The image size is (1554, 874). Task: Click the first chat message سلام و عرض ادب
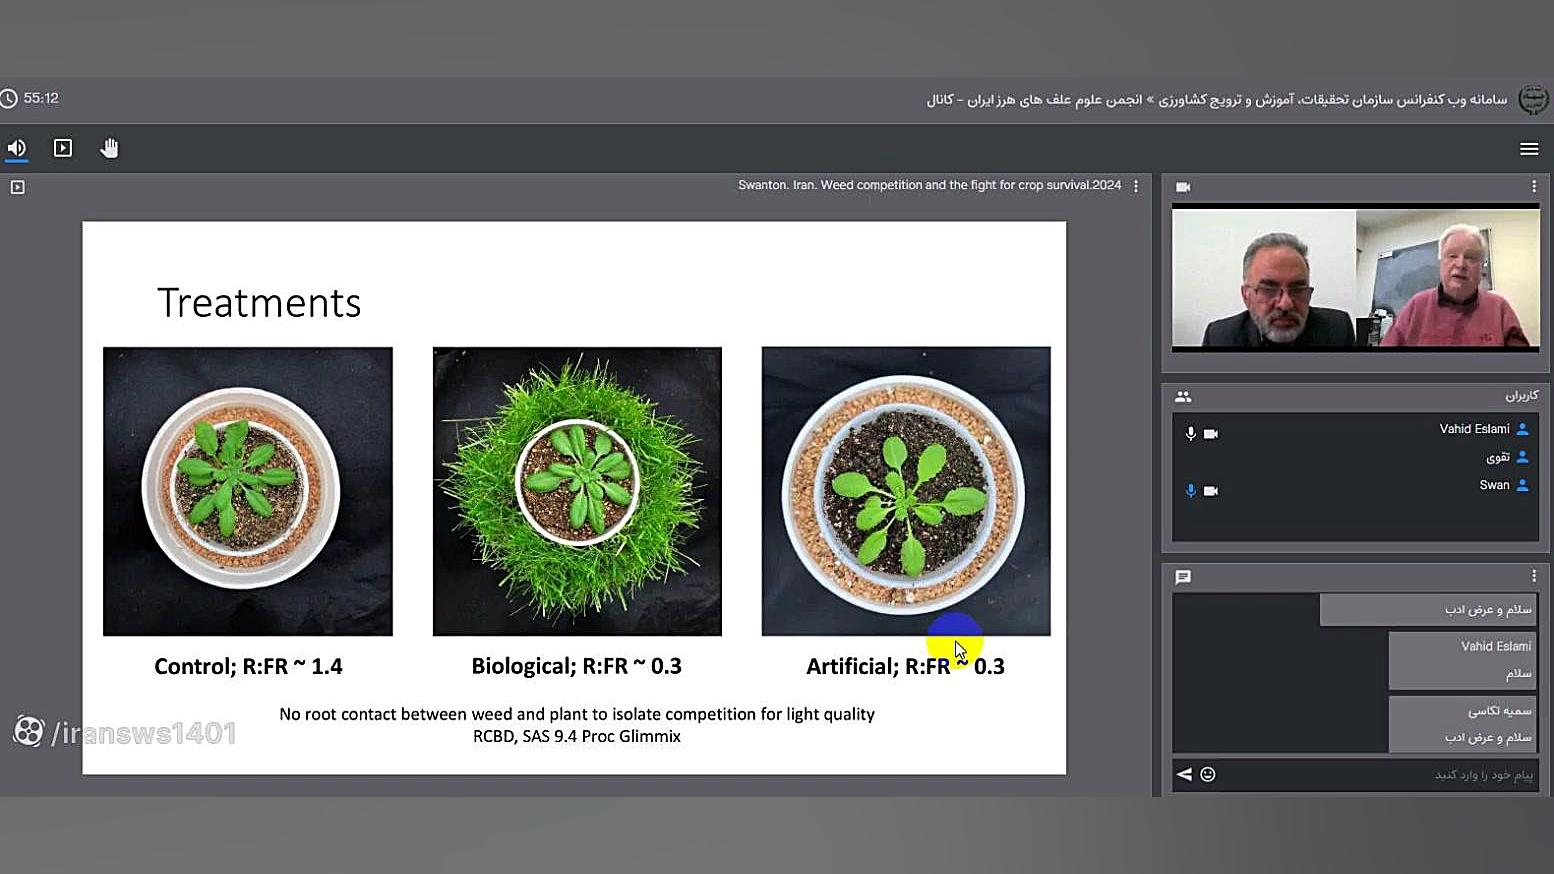(1488, 610)
